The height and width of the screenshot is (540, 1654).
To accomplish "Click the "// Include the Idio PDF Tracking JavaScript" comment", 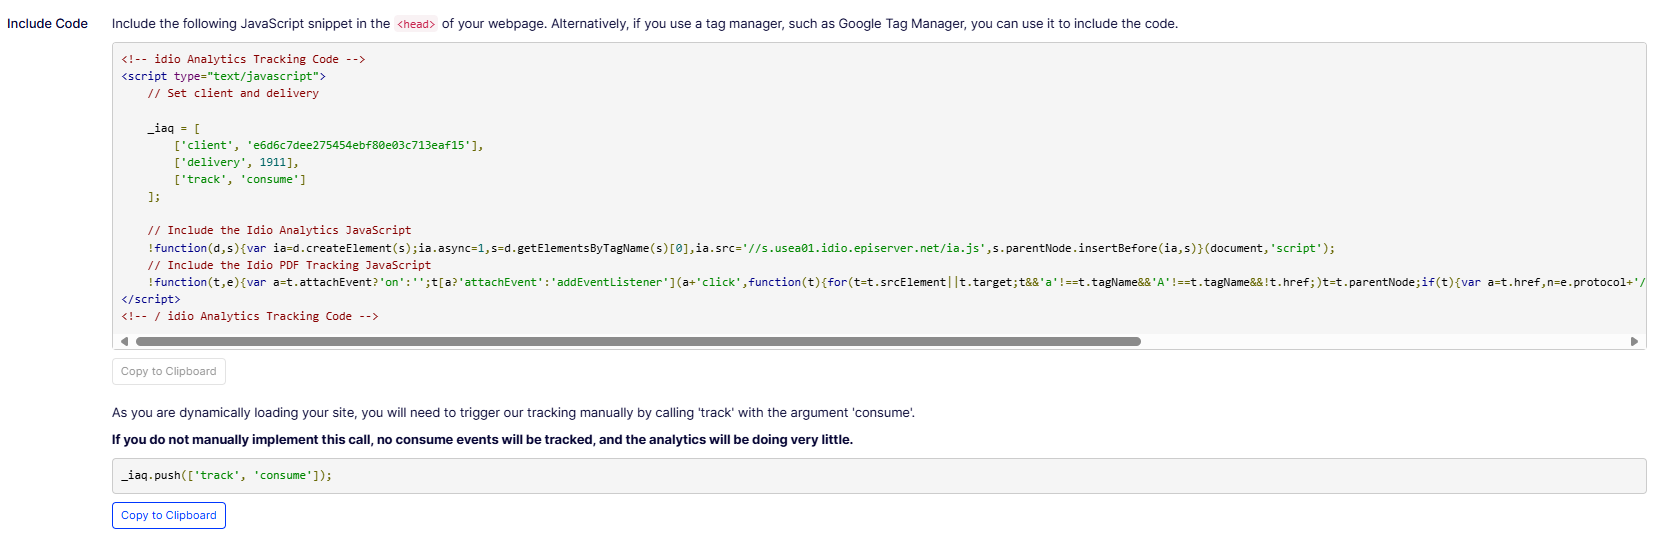I will click(289, 265).
